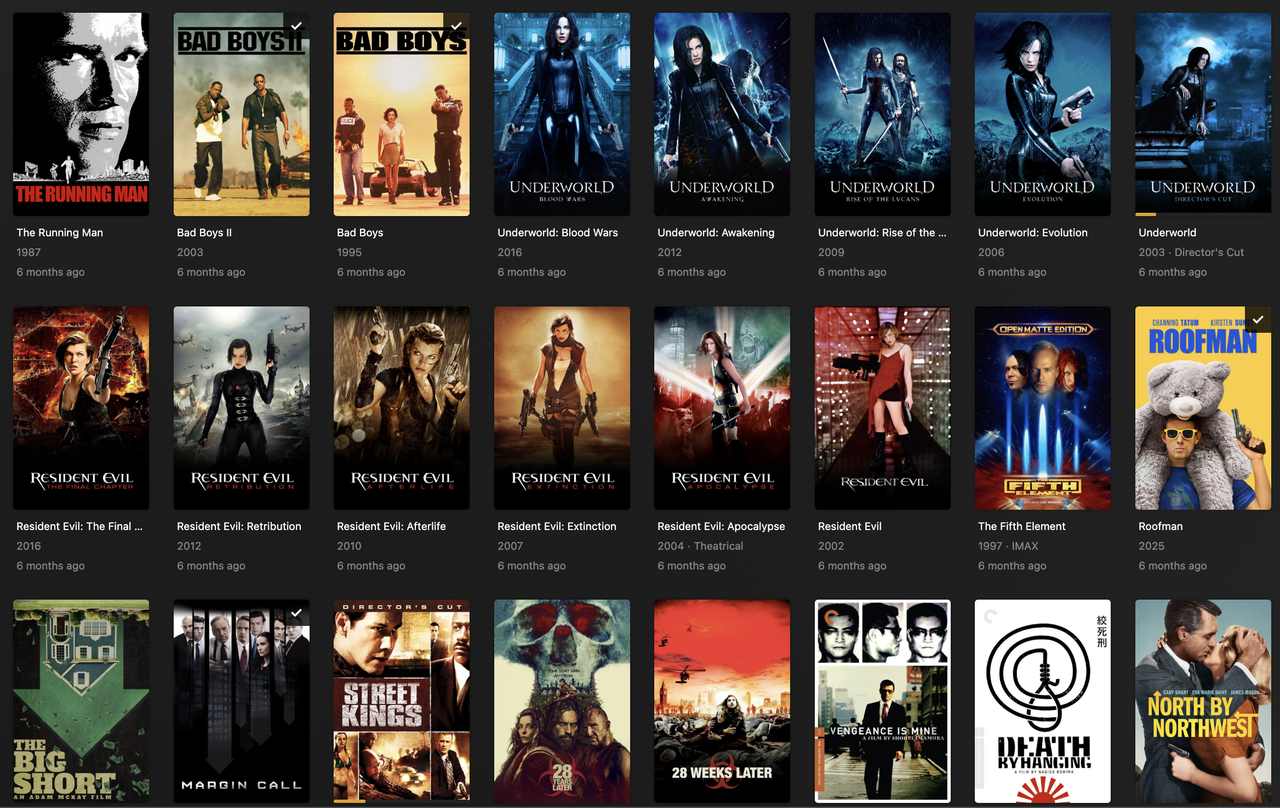Click "2003 · Director's Cut" under Underworld
The width and height of the screenshot is (1280, 808).
point(1191,253)
